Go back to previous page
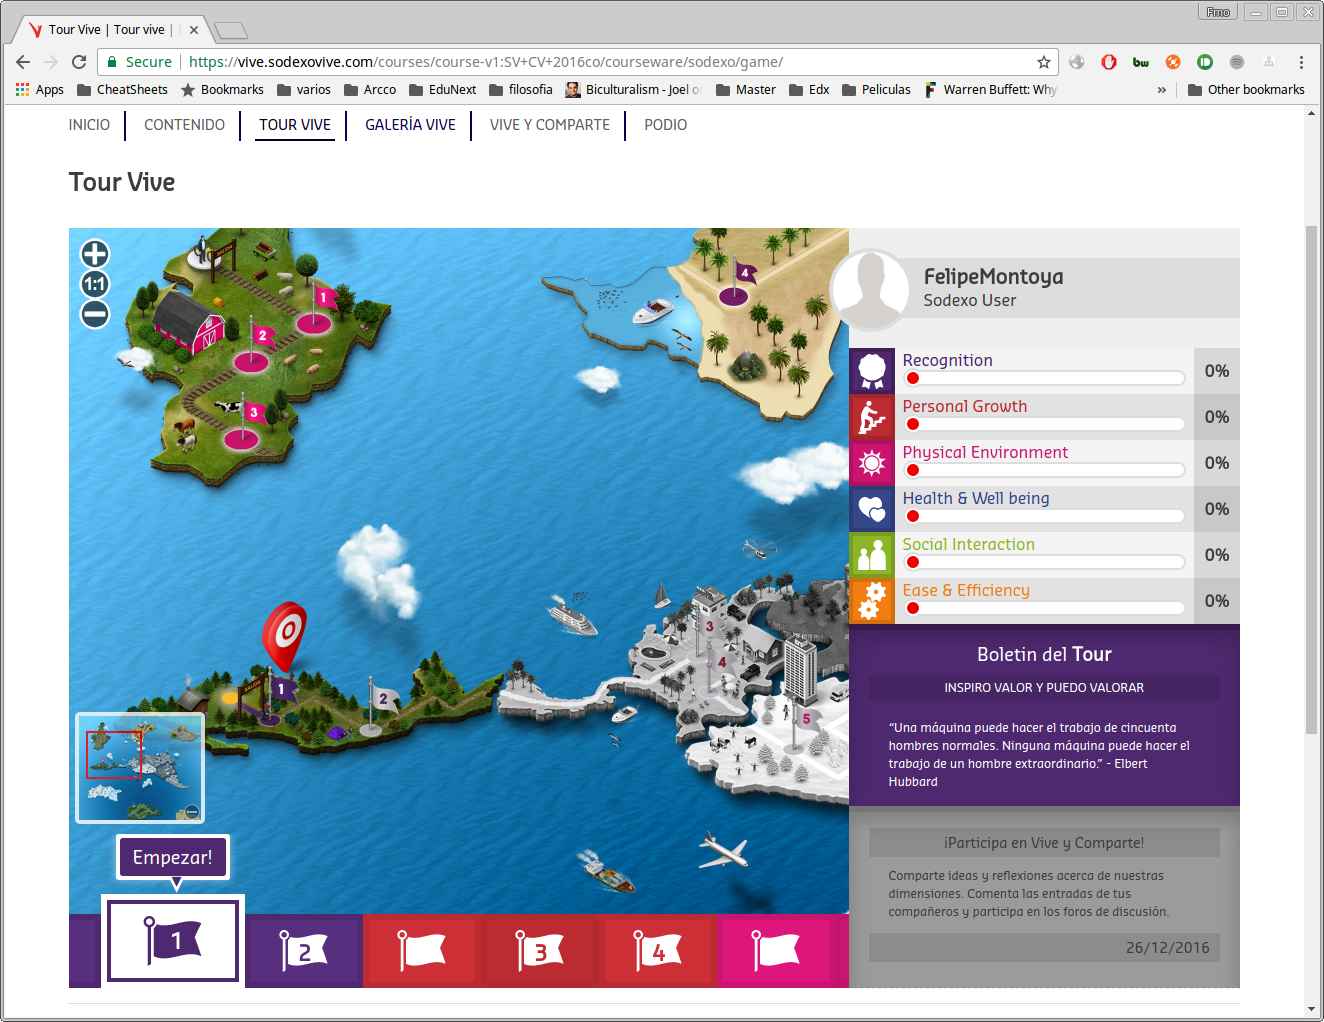This screenshot has width=1324, height=1022. [x=23, y=62]
